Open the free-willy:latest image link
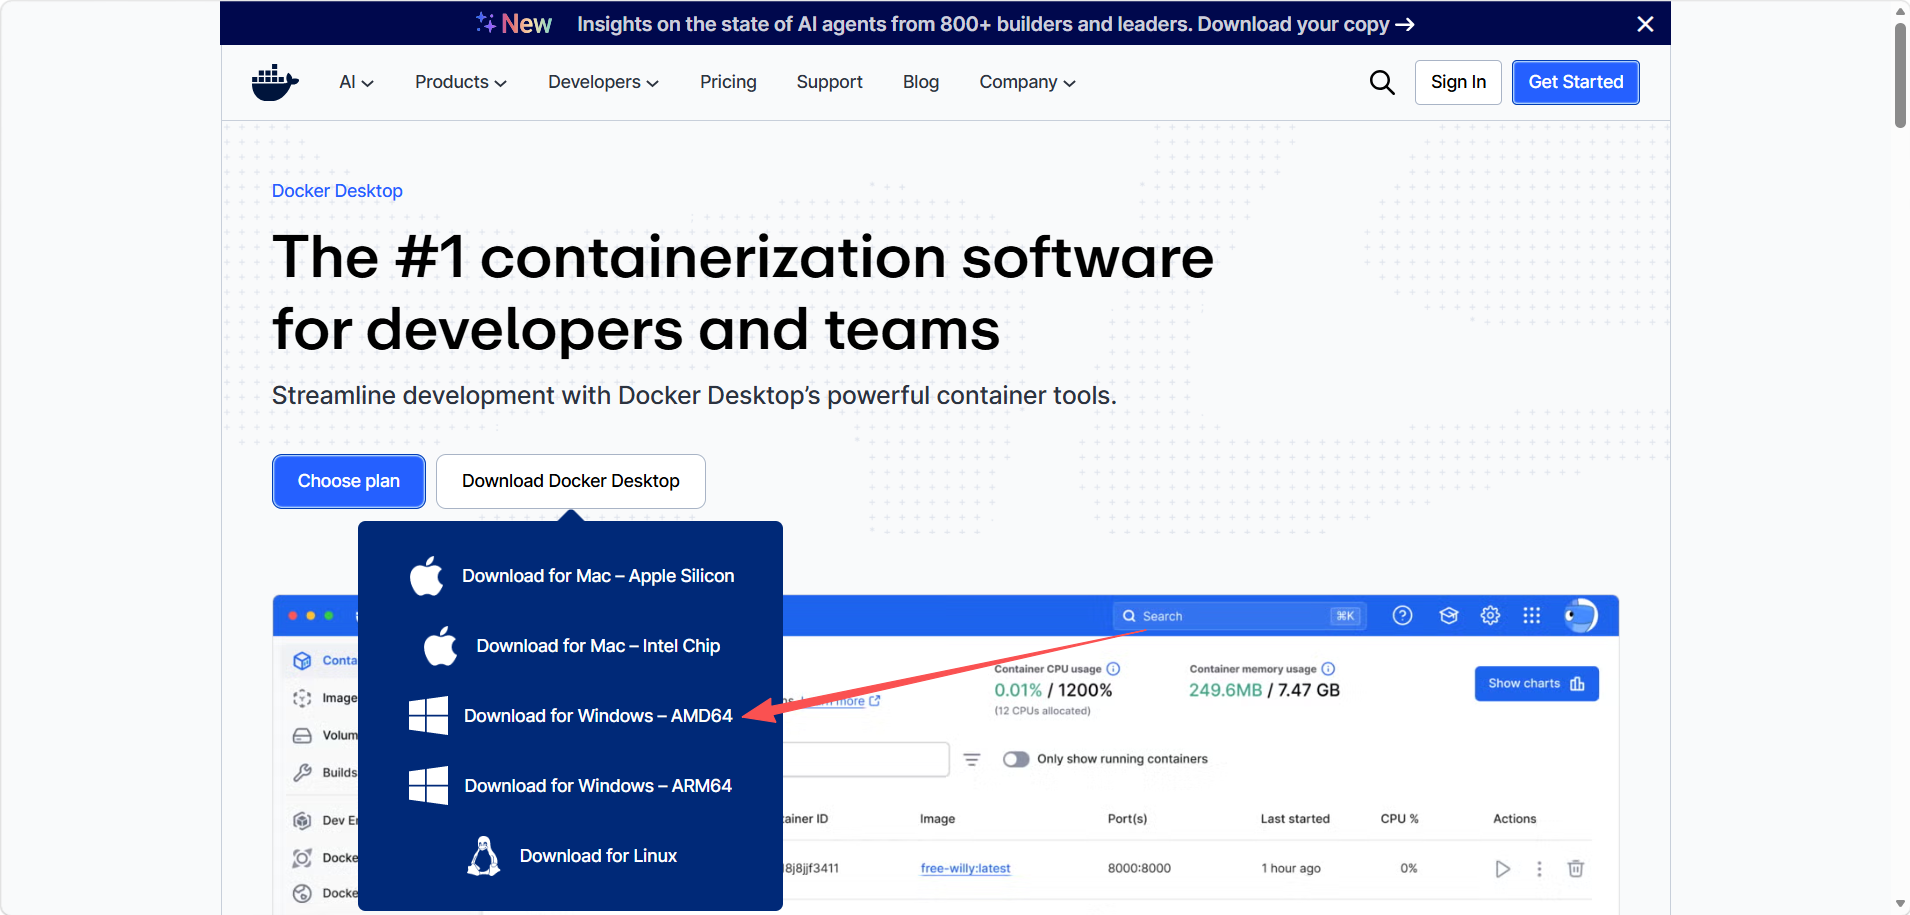 click(x=966, y=869)
